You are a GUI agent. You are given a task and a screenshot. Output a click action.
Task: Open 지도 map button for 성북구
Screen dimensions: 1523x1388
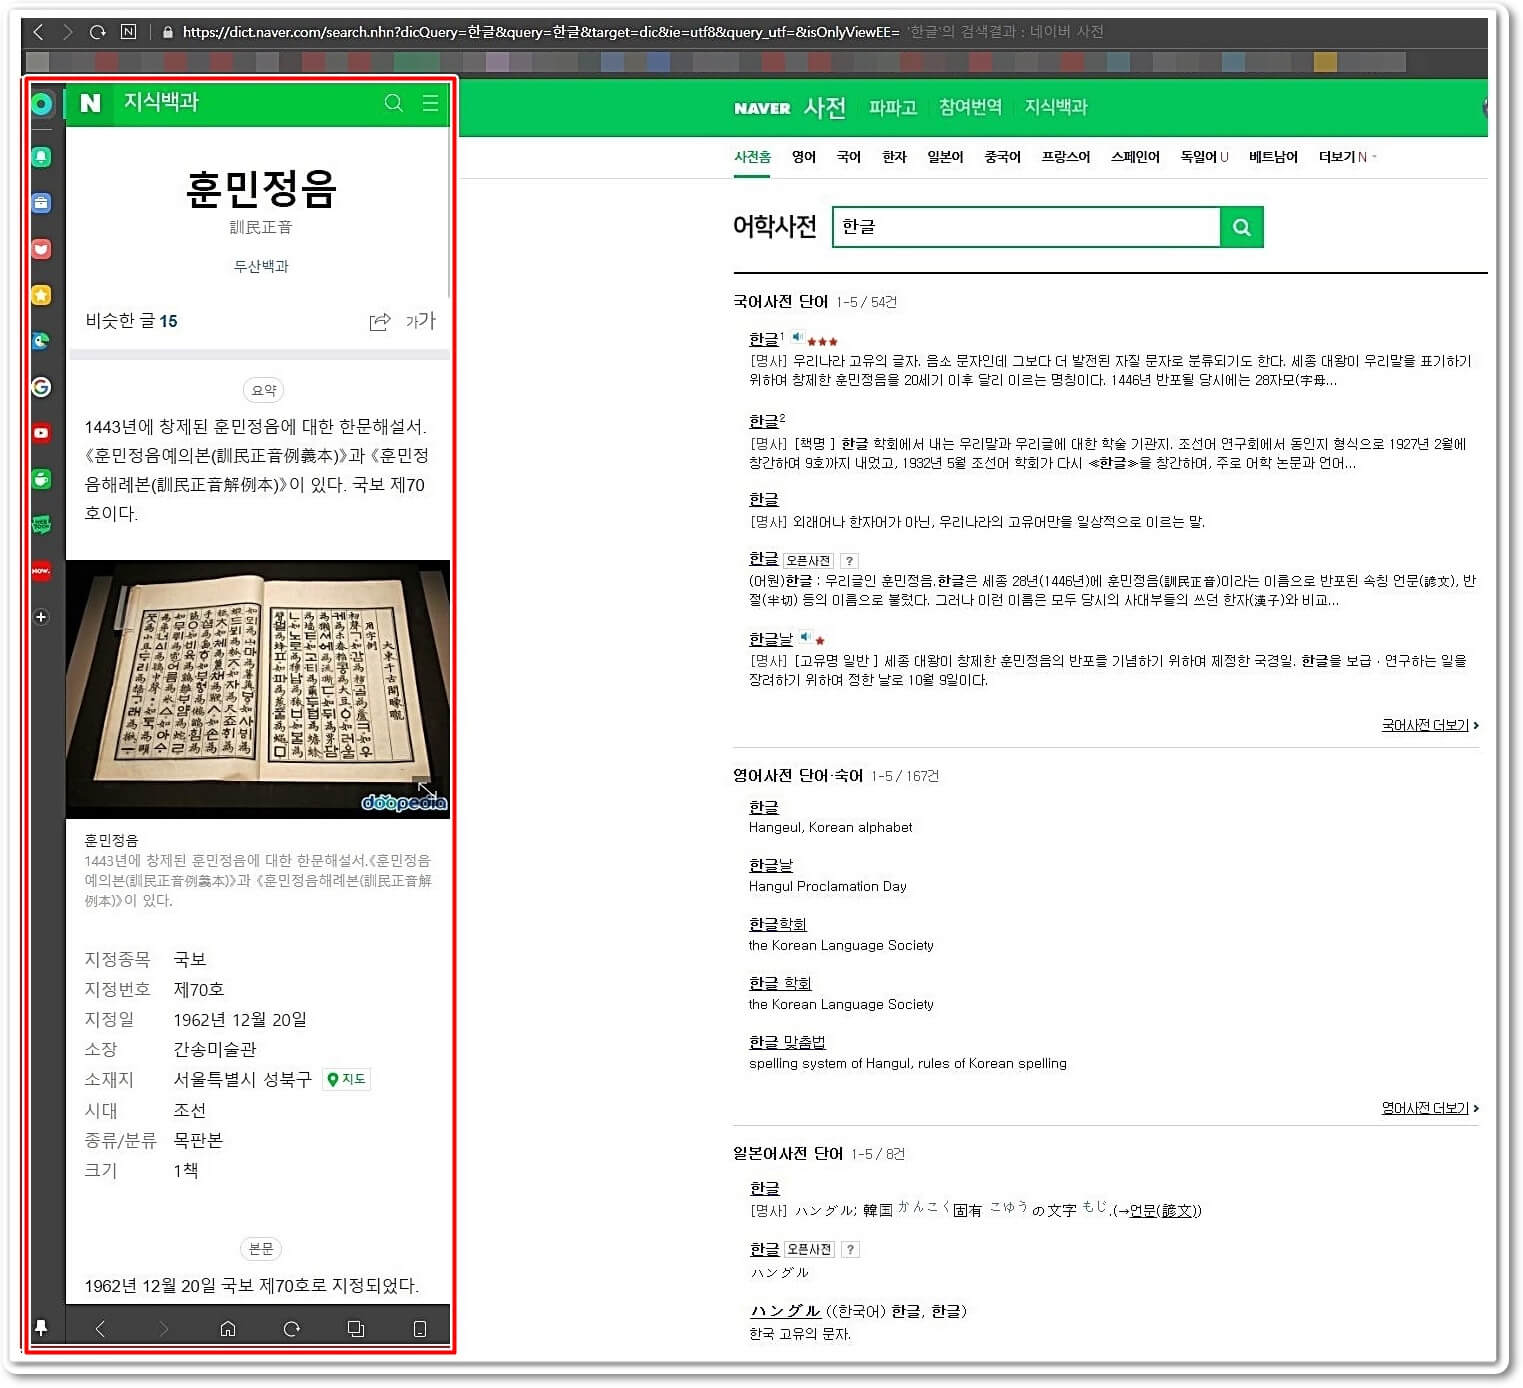pos(346,1079)
